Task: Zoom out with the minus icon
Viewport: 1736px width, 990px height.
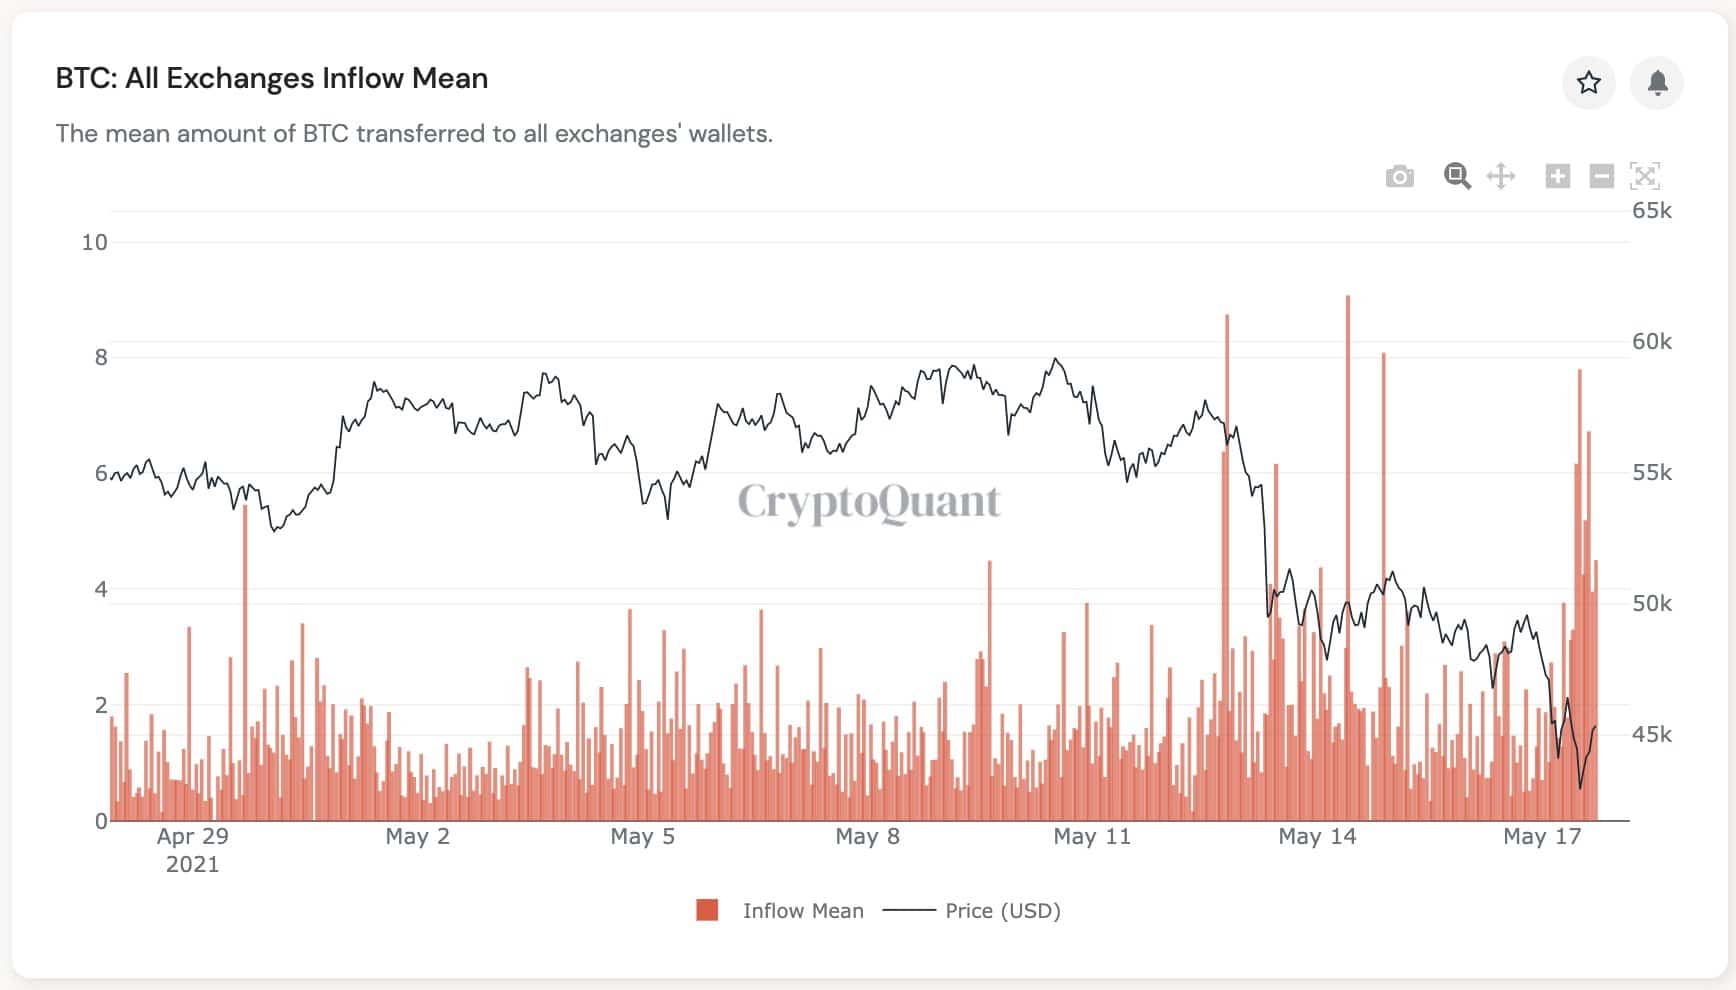Action: tap(1602, 177)
